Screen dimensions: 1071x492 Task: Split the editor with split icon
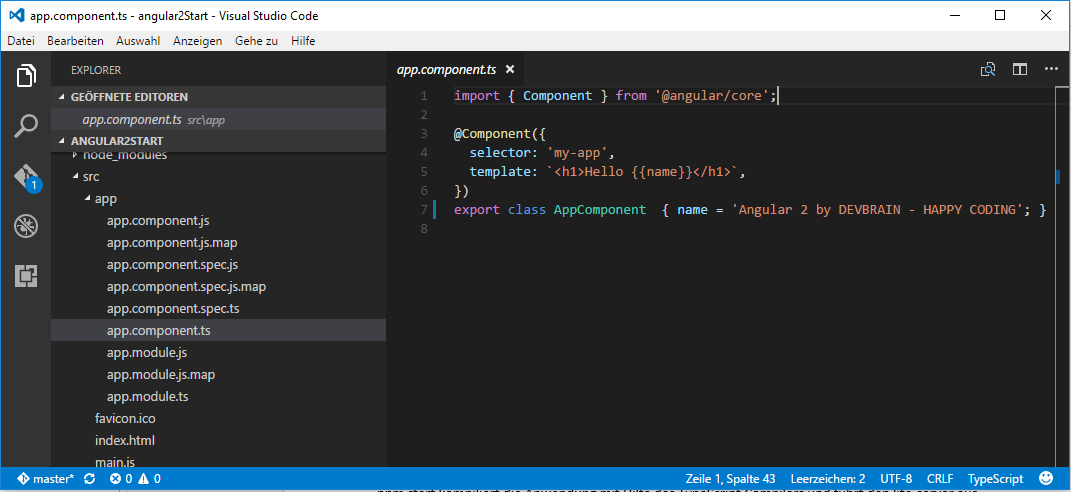pyautogui.click(x=1020, y=69)
